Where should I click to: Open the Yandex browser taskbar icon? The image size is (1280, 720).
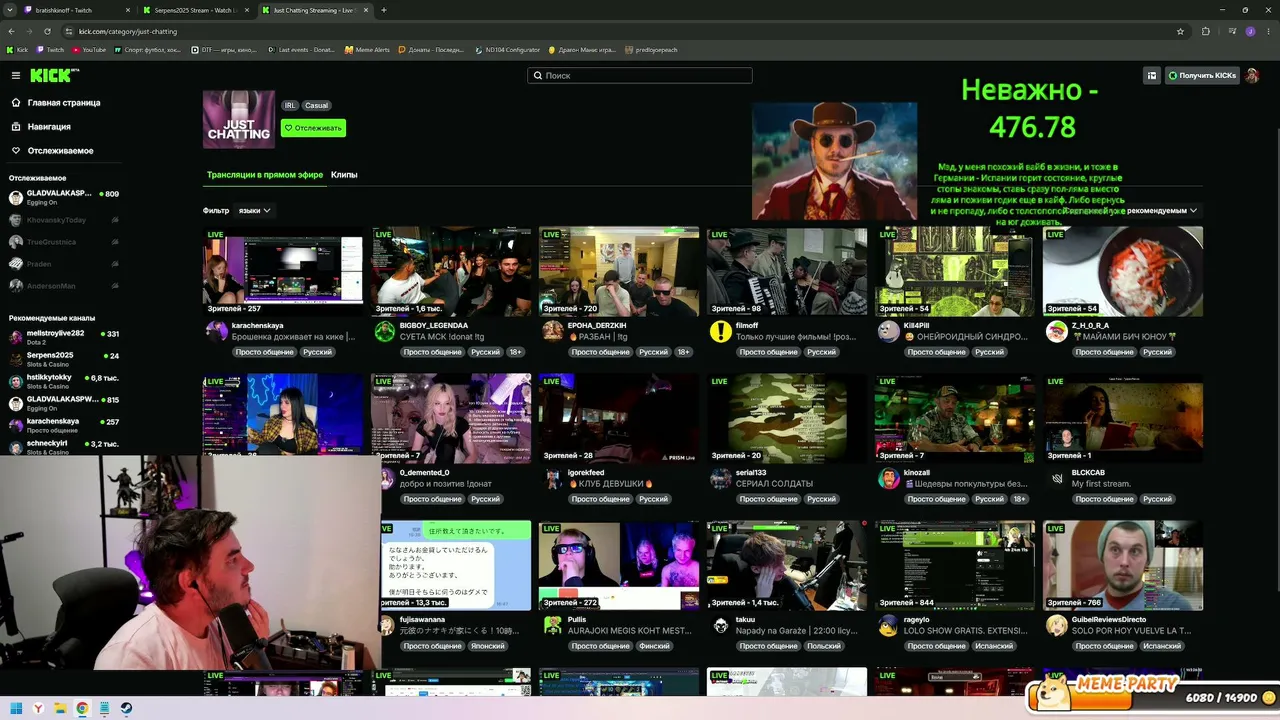click(38, 708)
